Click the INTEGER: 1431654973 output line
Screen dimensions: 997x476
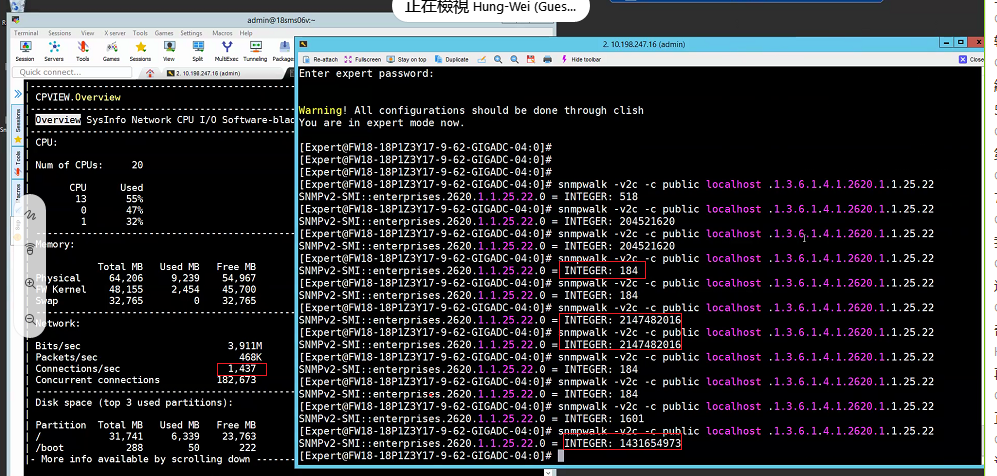click(x=622, y=443)
